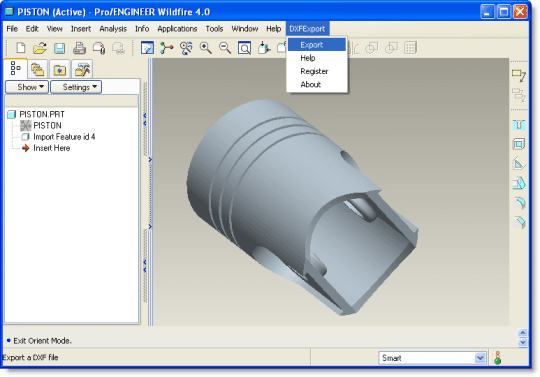Click the Insert Here marker in the tree
The image size is (540, 377).
point(51,148)
